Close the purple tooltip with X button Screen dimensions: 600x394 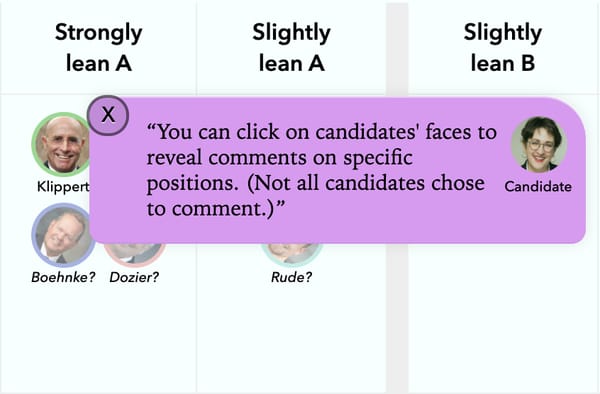(108, 115)
